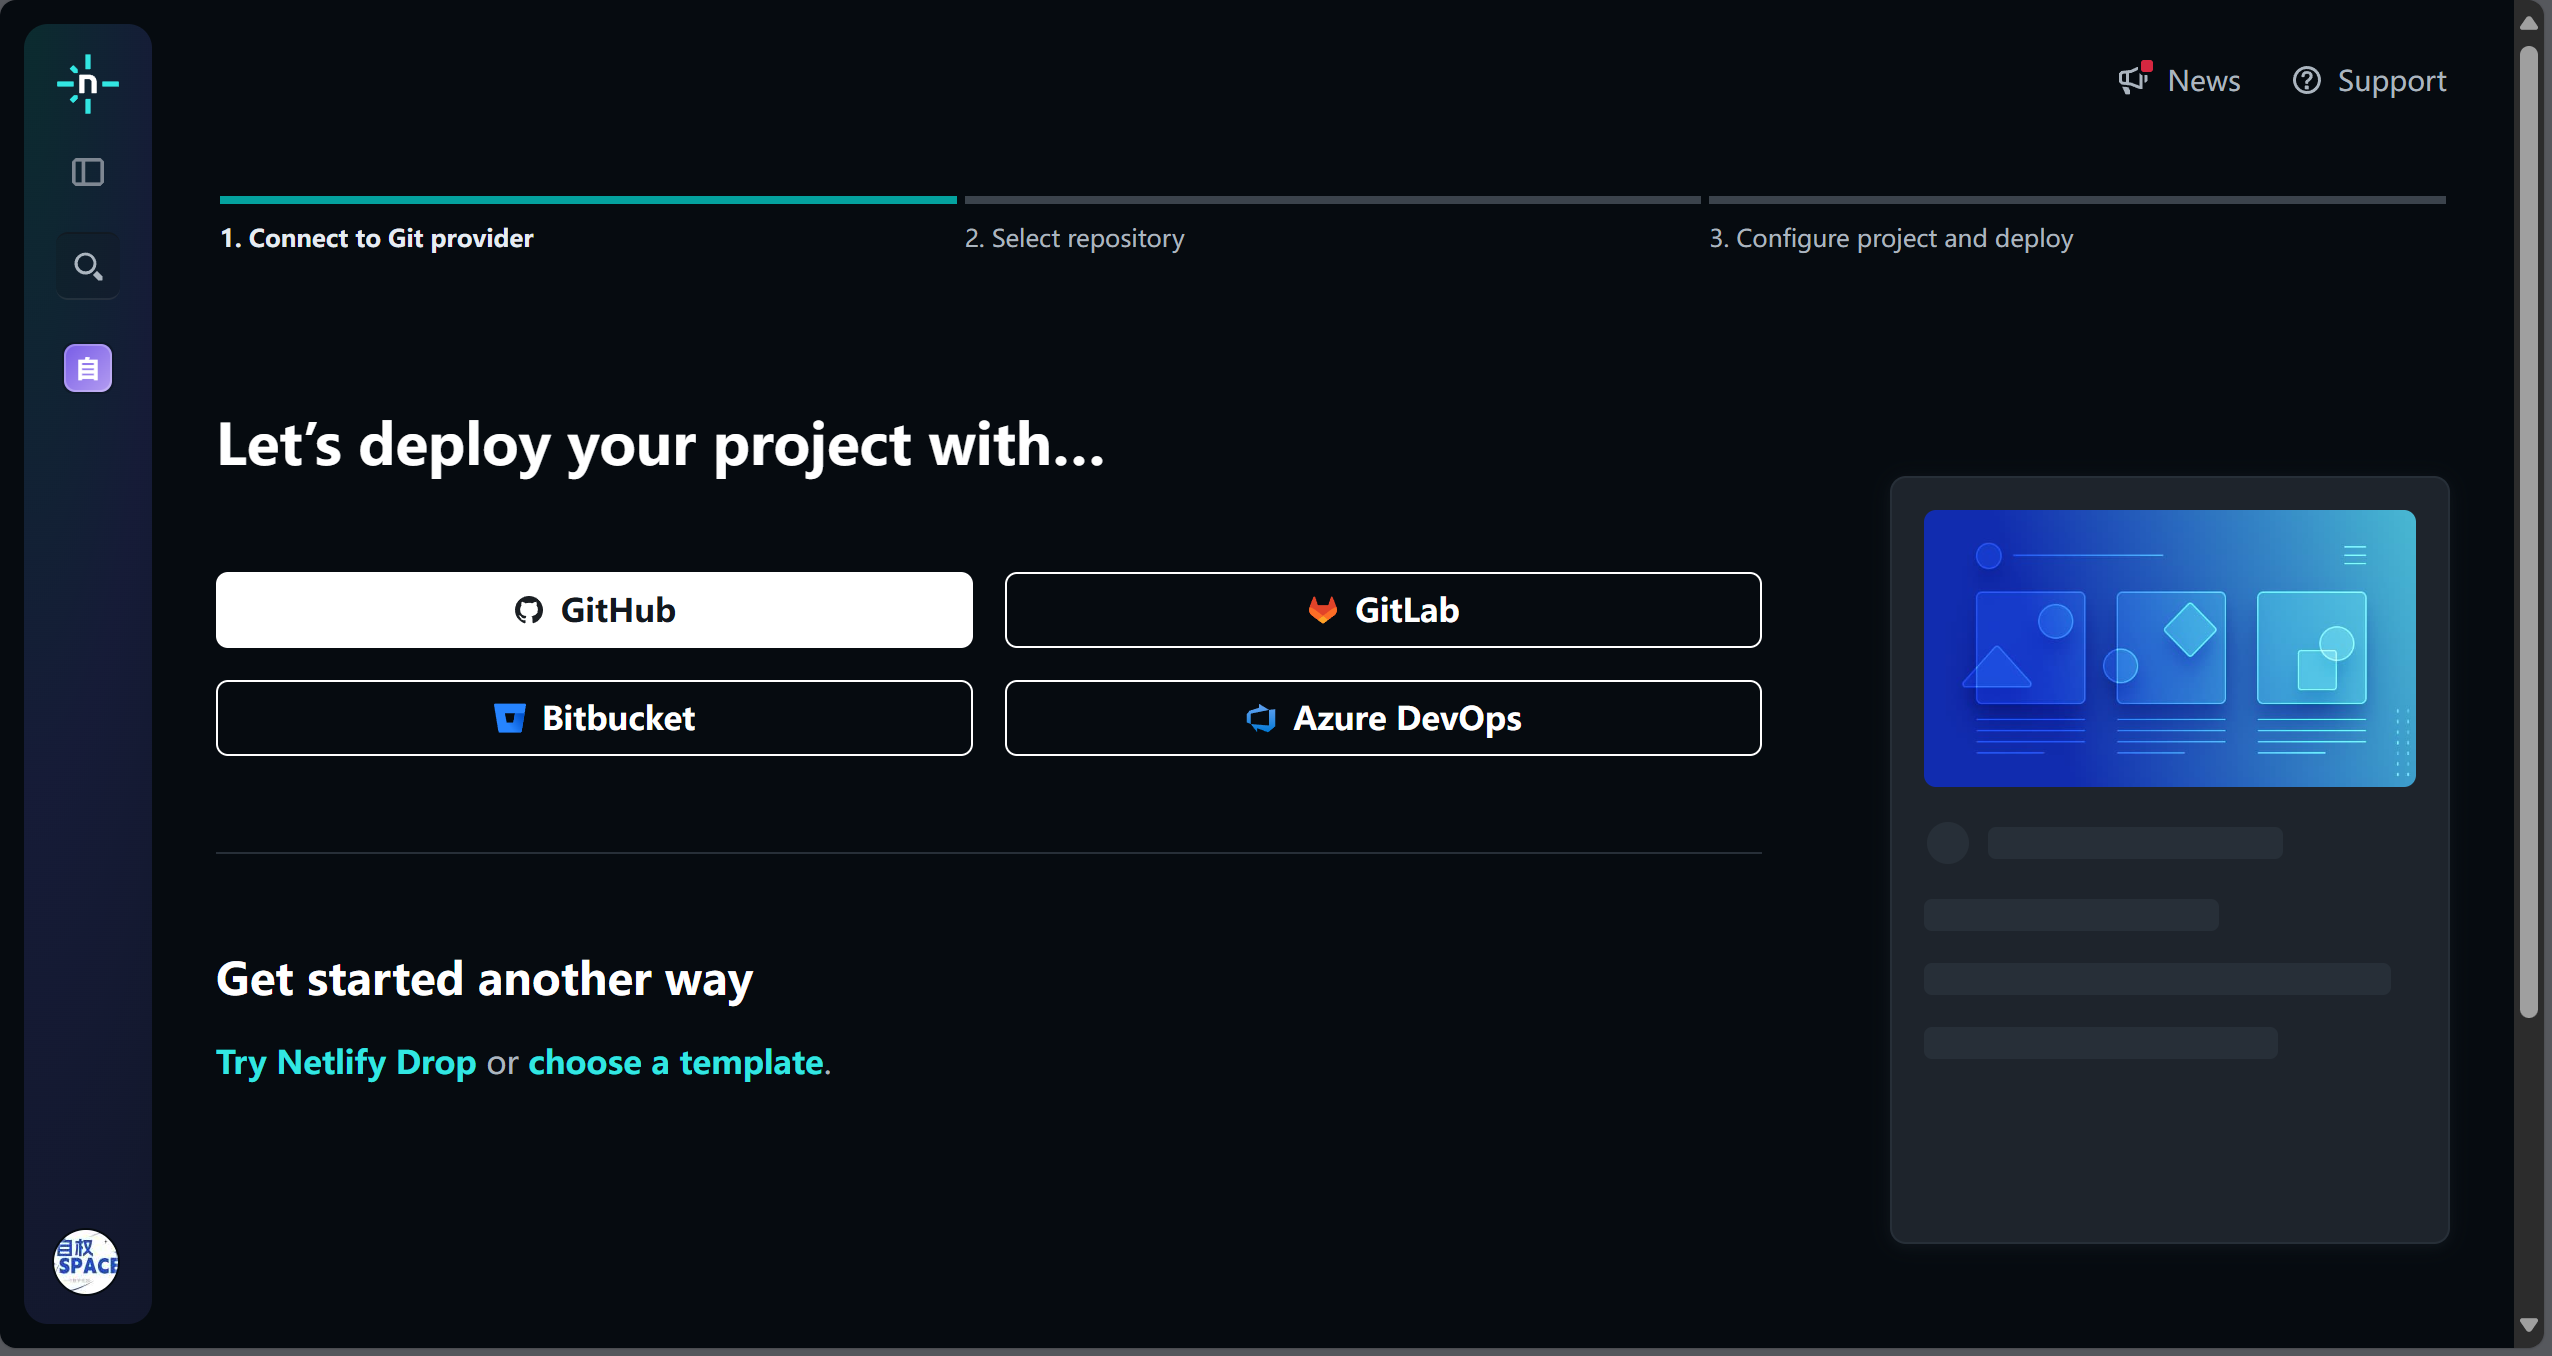
Task: Open search from the magnifier icon
Action: [x=88, y=266]
